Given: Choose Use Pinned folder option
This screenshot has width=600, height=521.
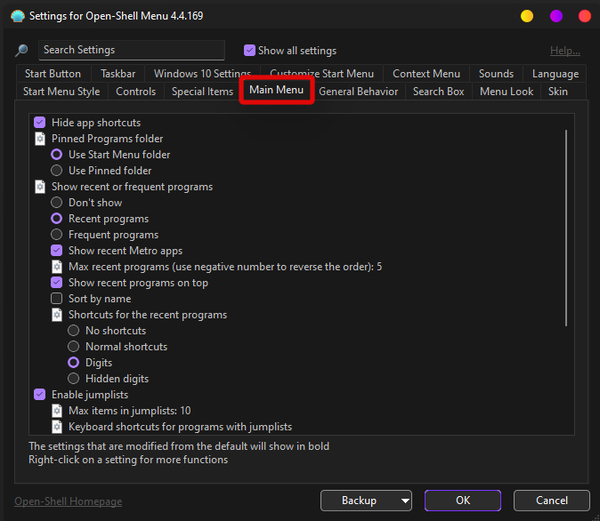Looking at the screenshot, I should tap(57, 171).
